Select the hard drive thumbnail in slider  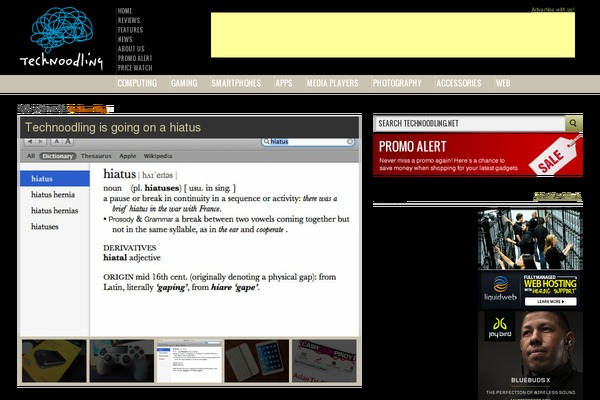click(x=54, y=361)
